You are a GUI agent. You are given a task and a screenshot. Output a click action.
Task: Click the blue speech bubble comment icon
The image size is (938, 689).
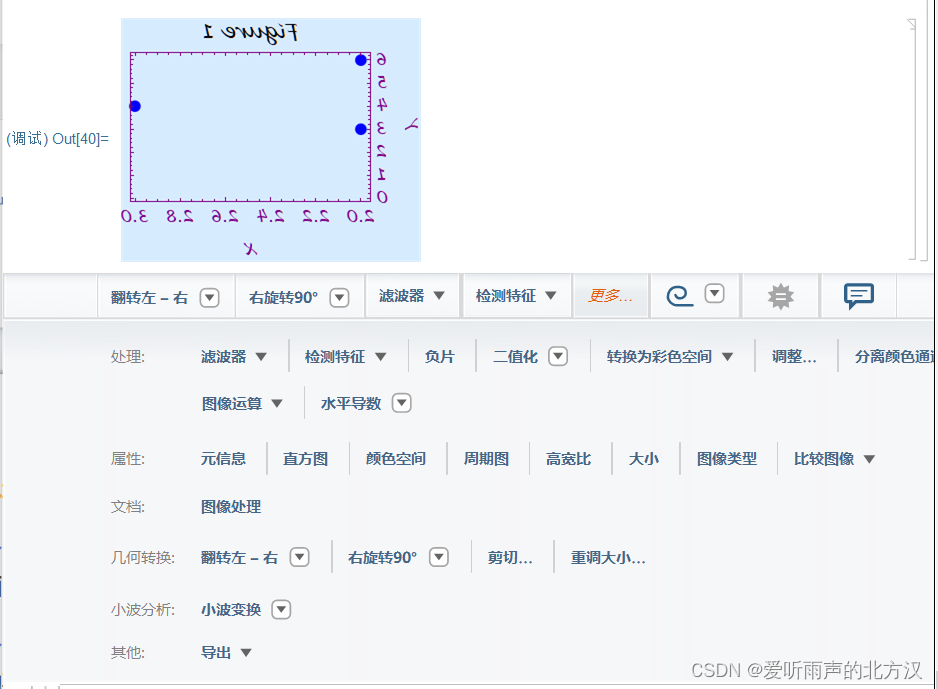(x=859, y=296)
